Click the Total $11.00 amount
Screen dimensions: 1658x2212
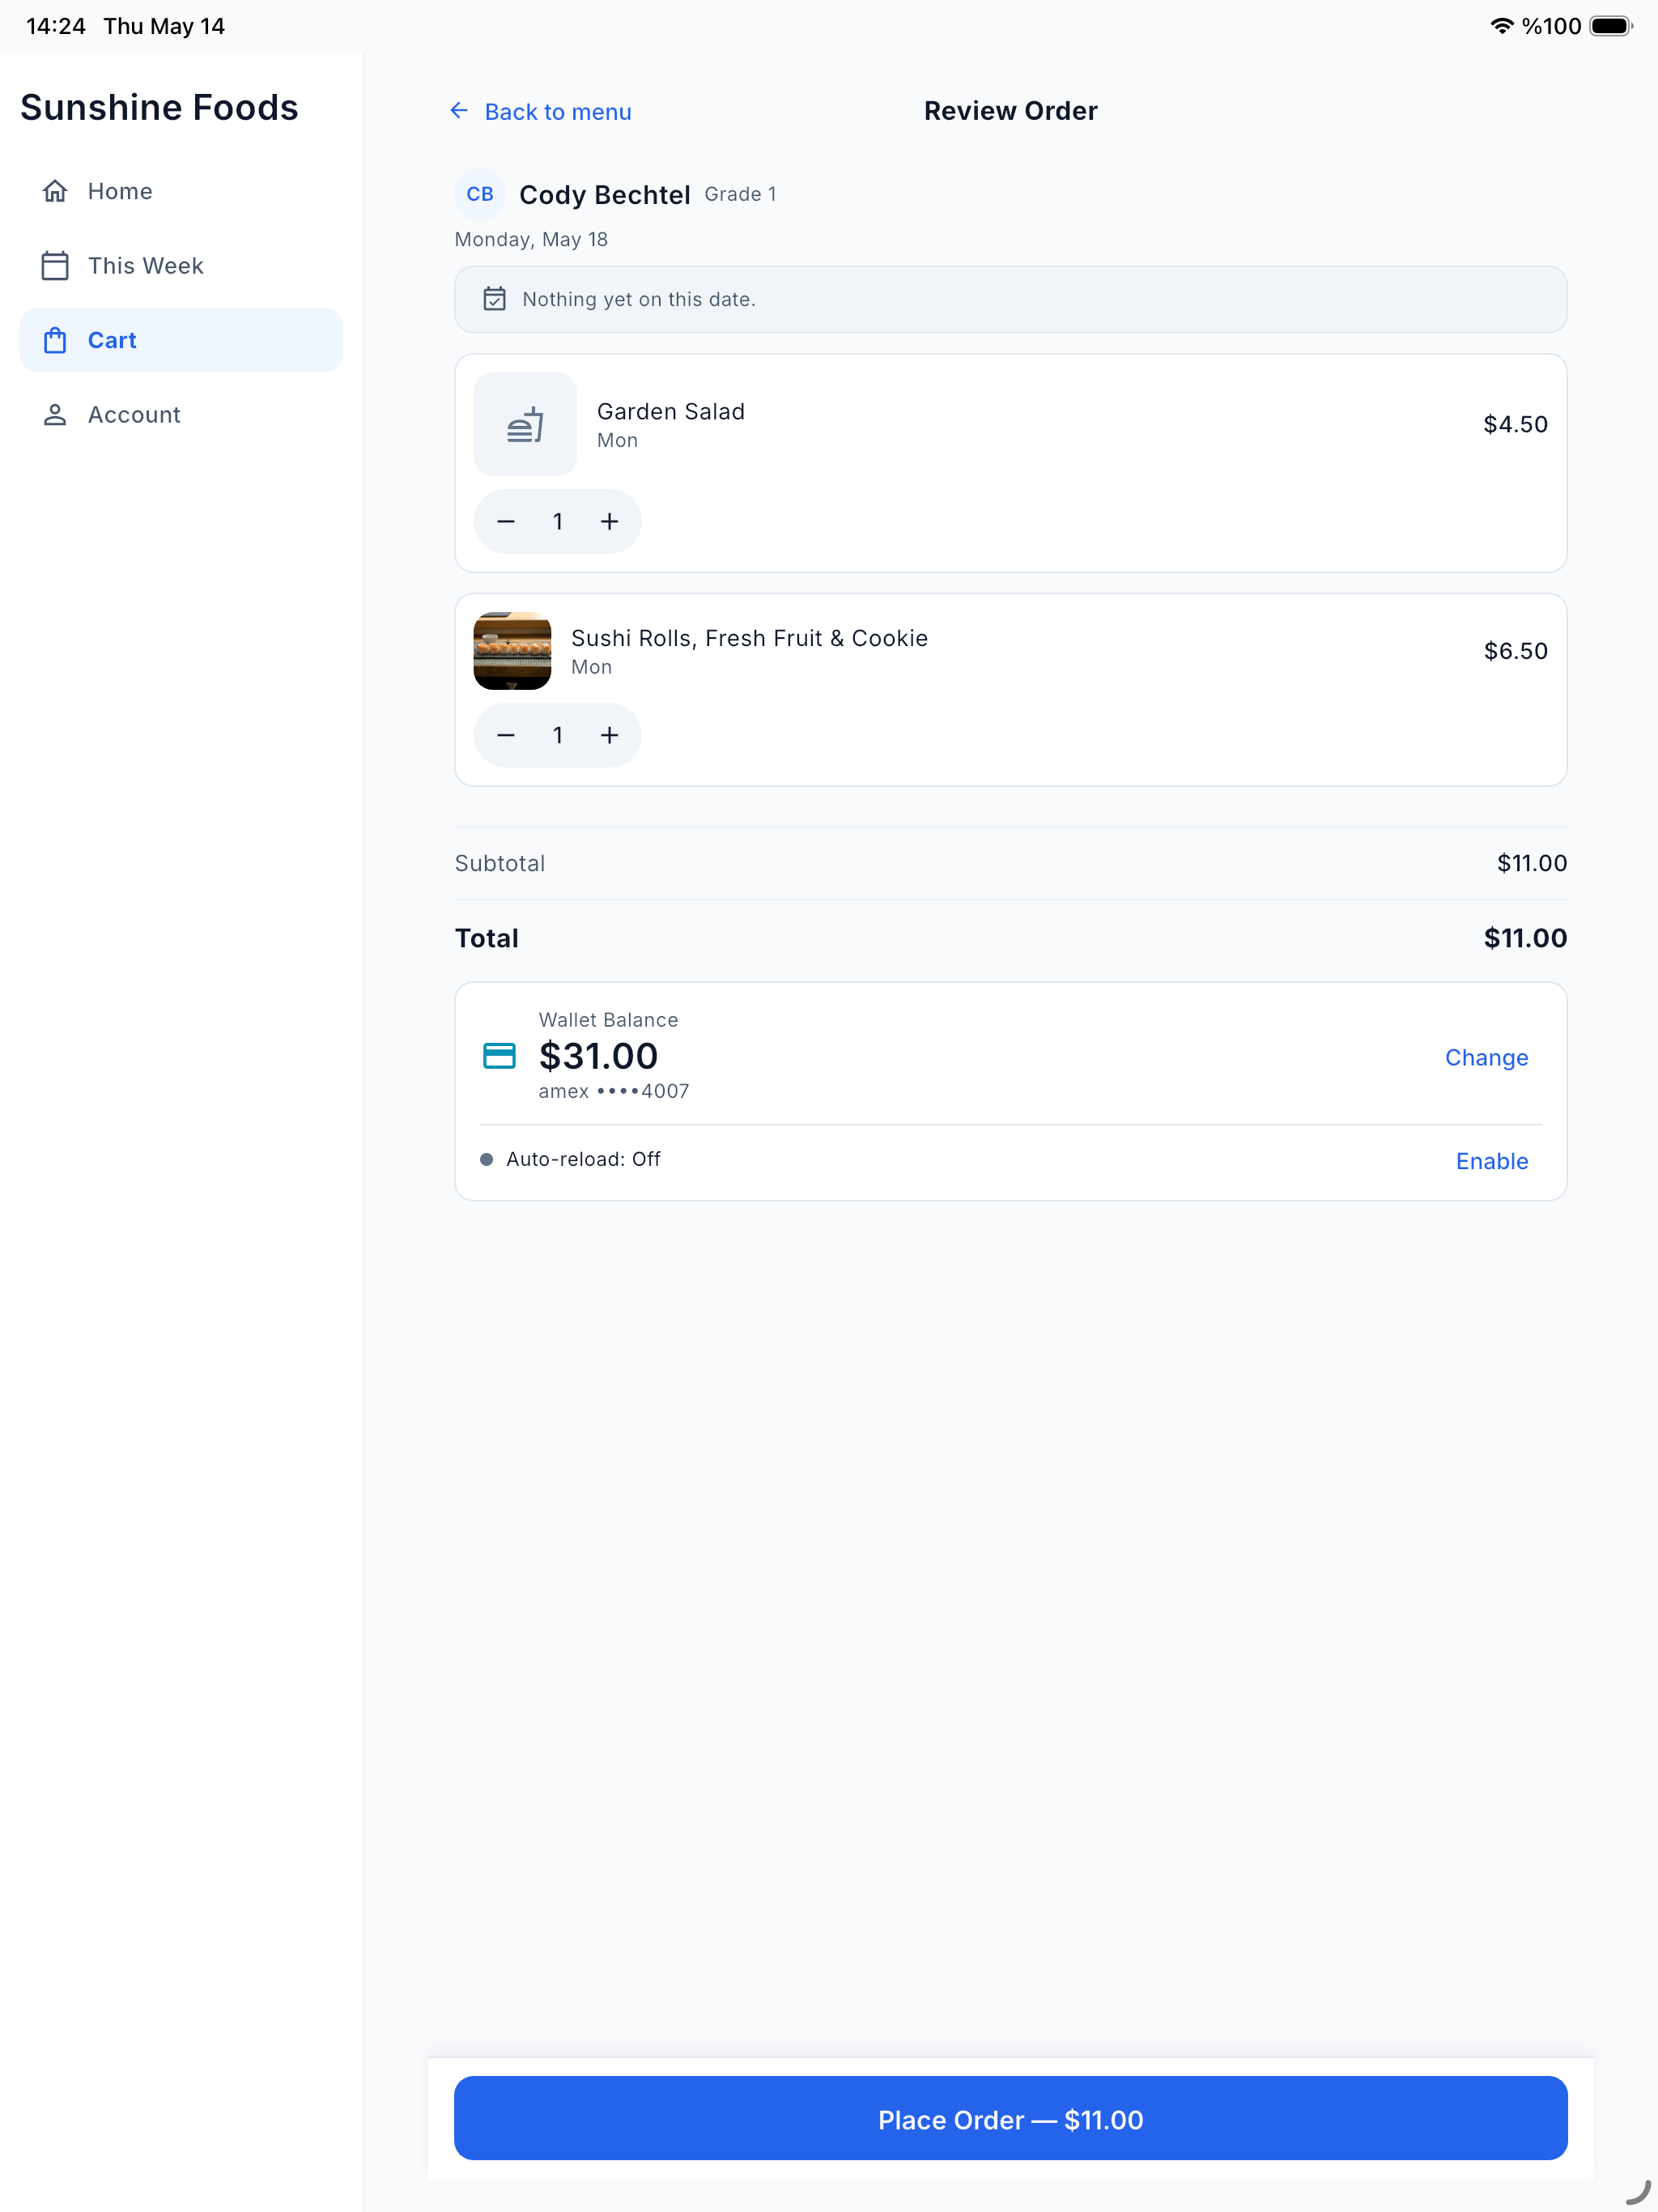click(x=1525, y=938)
